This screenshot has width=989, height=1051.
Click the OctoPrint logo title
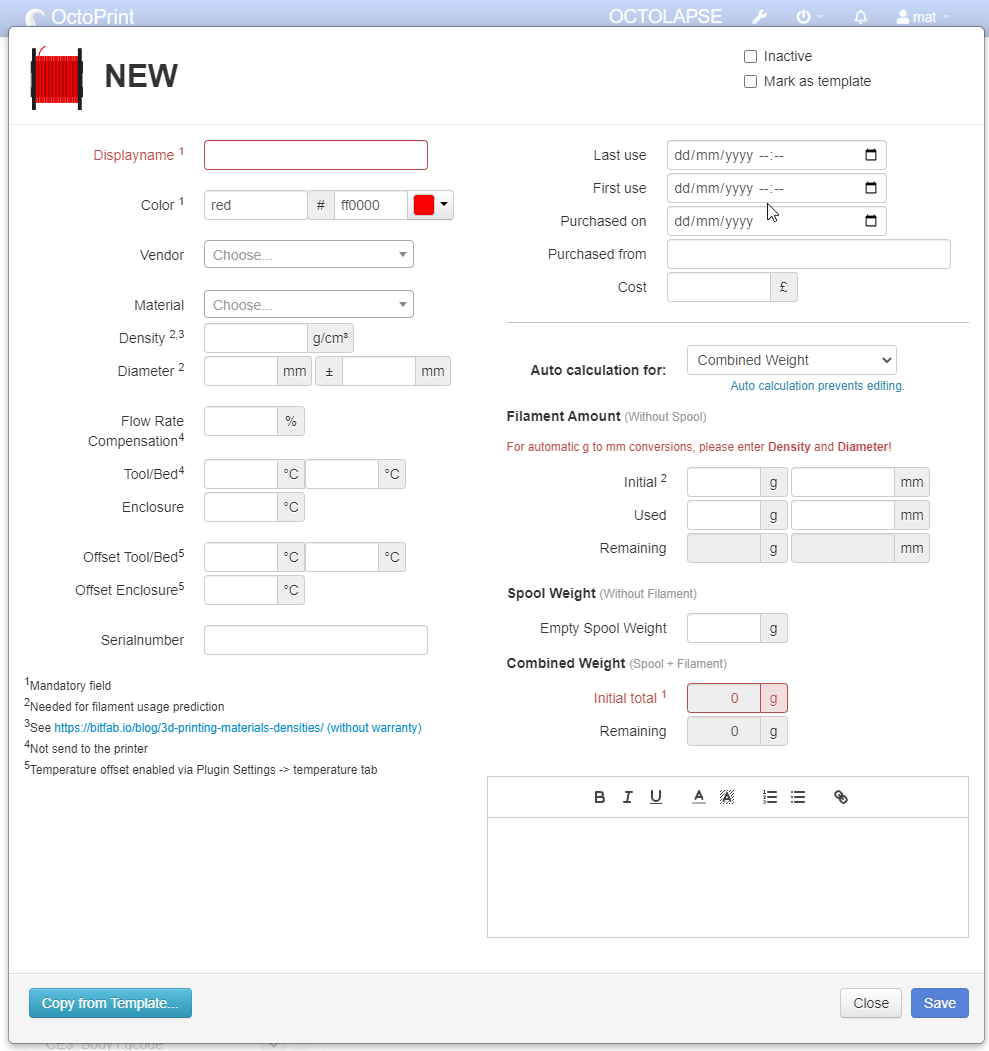[80, 17]
